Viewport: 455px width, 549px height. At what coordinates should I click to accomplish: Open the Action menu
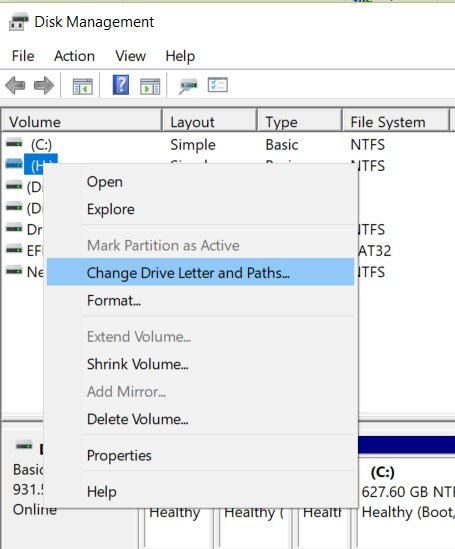[x=74, y=56]
